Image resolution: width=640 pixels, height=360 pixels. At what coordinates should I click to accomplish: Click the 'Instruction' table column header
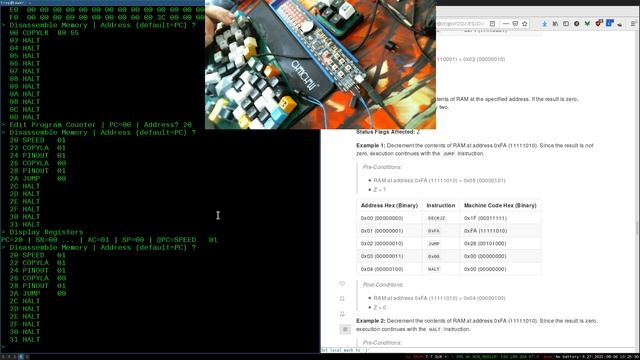[440, 205]
